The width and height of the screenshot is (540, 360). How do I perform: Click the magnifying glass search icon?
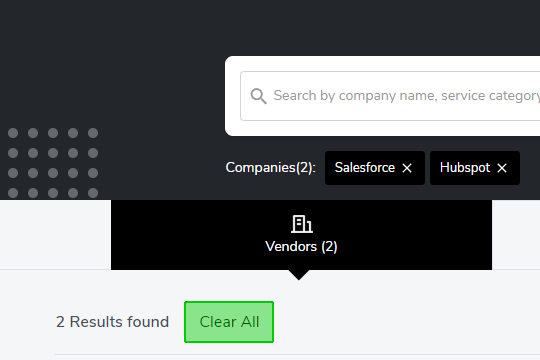pyautogui.click(x=258, y=96)
